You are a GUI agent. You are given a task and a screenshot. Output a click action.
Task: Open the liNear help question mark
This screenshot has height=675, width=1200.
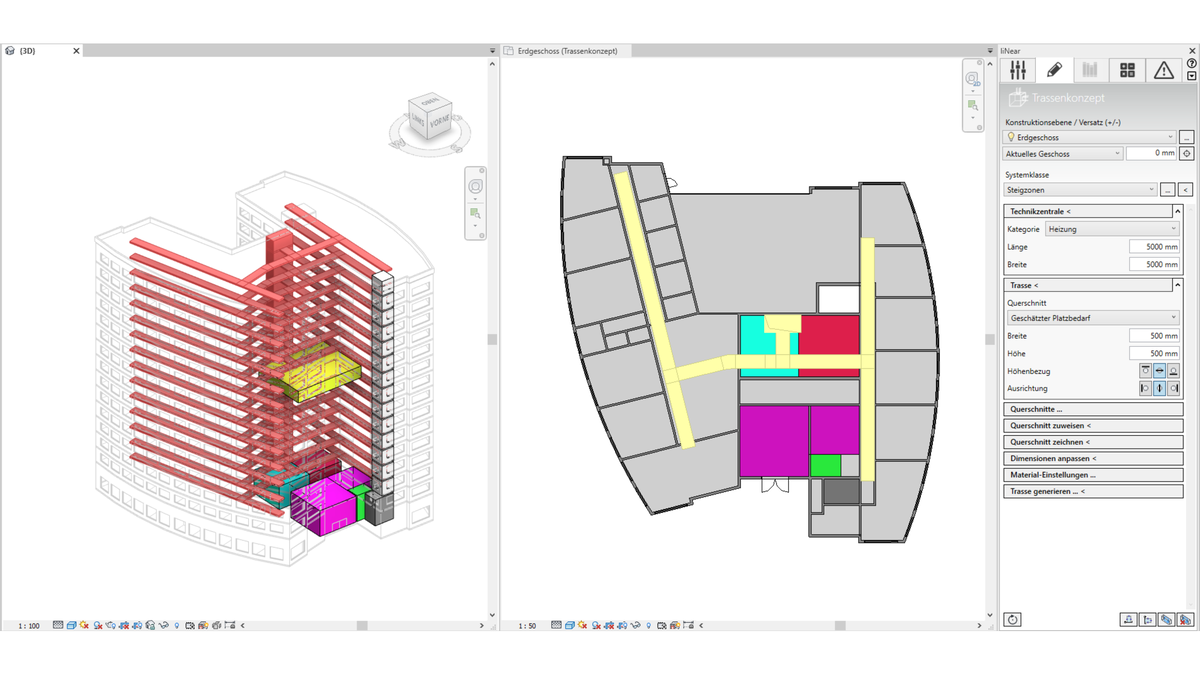point(1191,63)
